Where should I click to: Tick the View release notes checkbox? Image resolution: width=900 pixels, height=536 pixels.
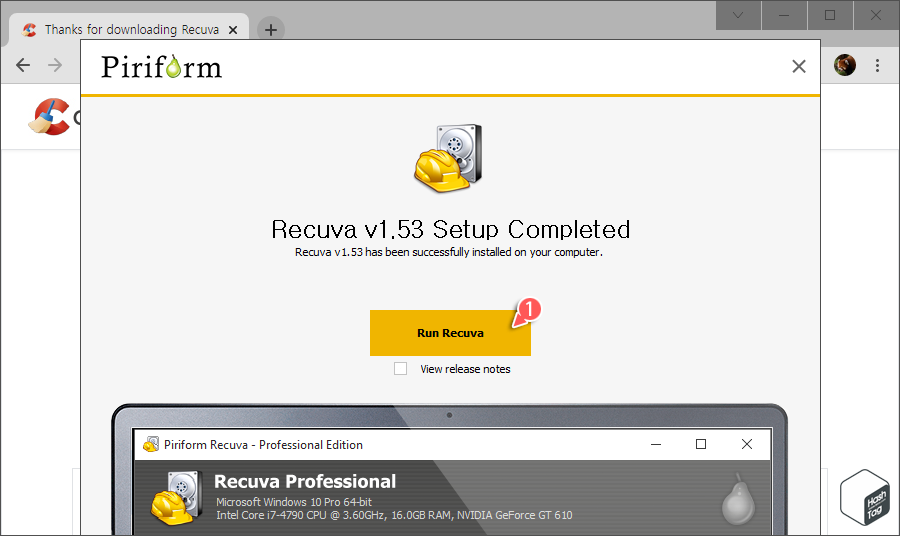pyautogui.click(x=401, y=368)
